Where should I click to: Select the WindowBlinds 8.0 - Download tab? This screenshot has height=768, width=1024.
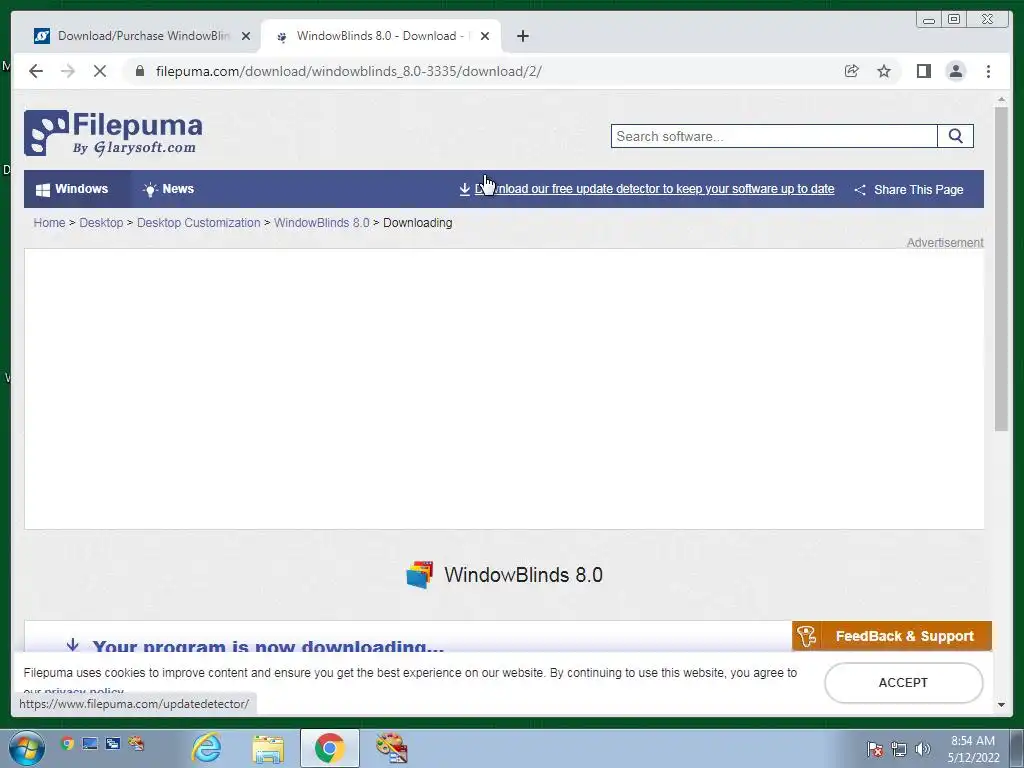380,36
